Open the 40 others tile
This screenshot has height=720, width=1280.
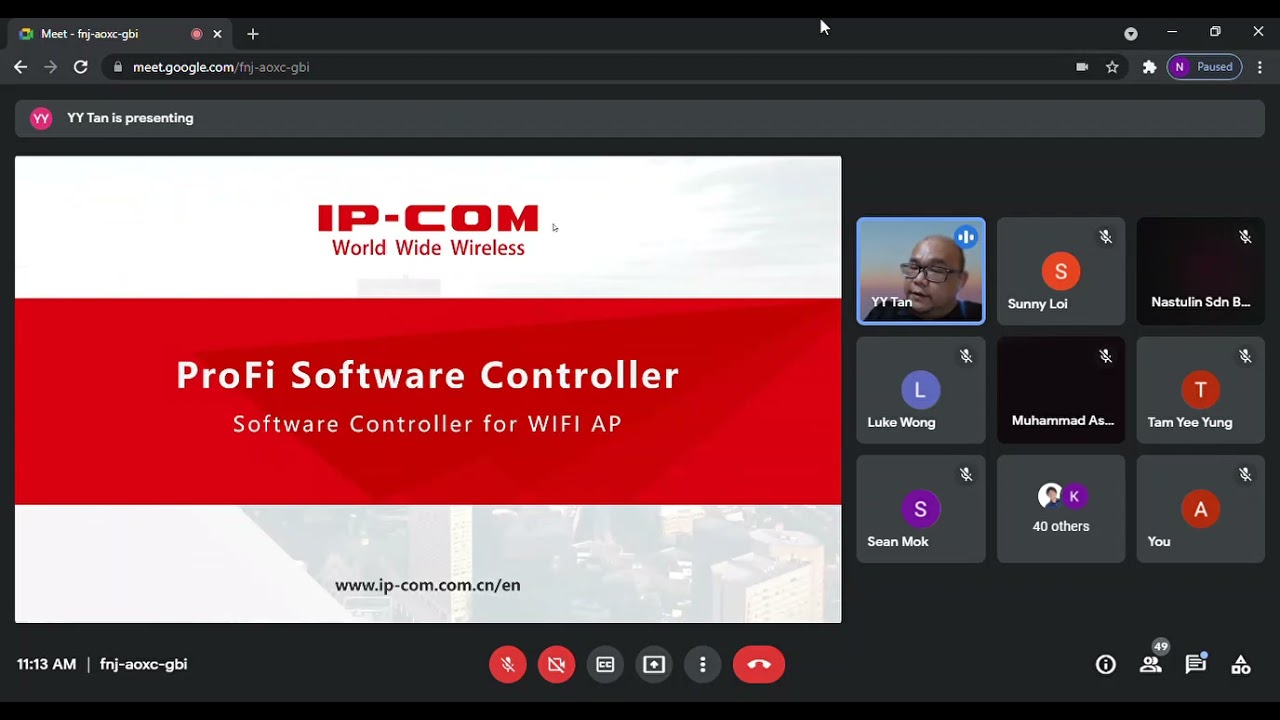1061,509
